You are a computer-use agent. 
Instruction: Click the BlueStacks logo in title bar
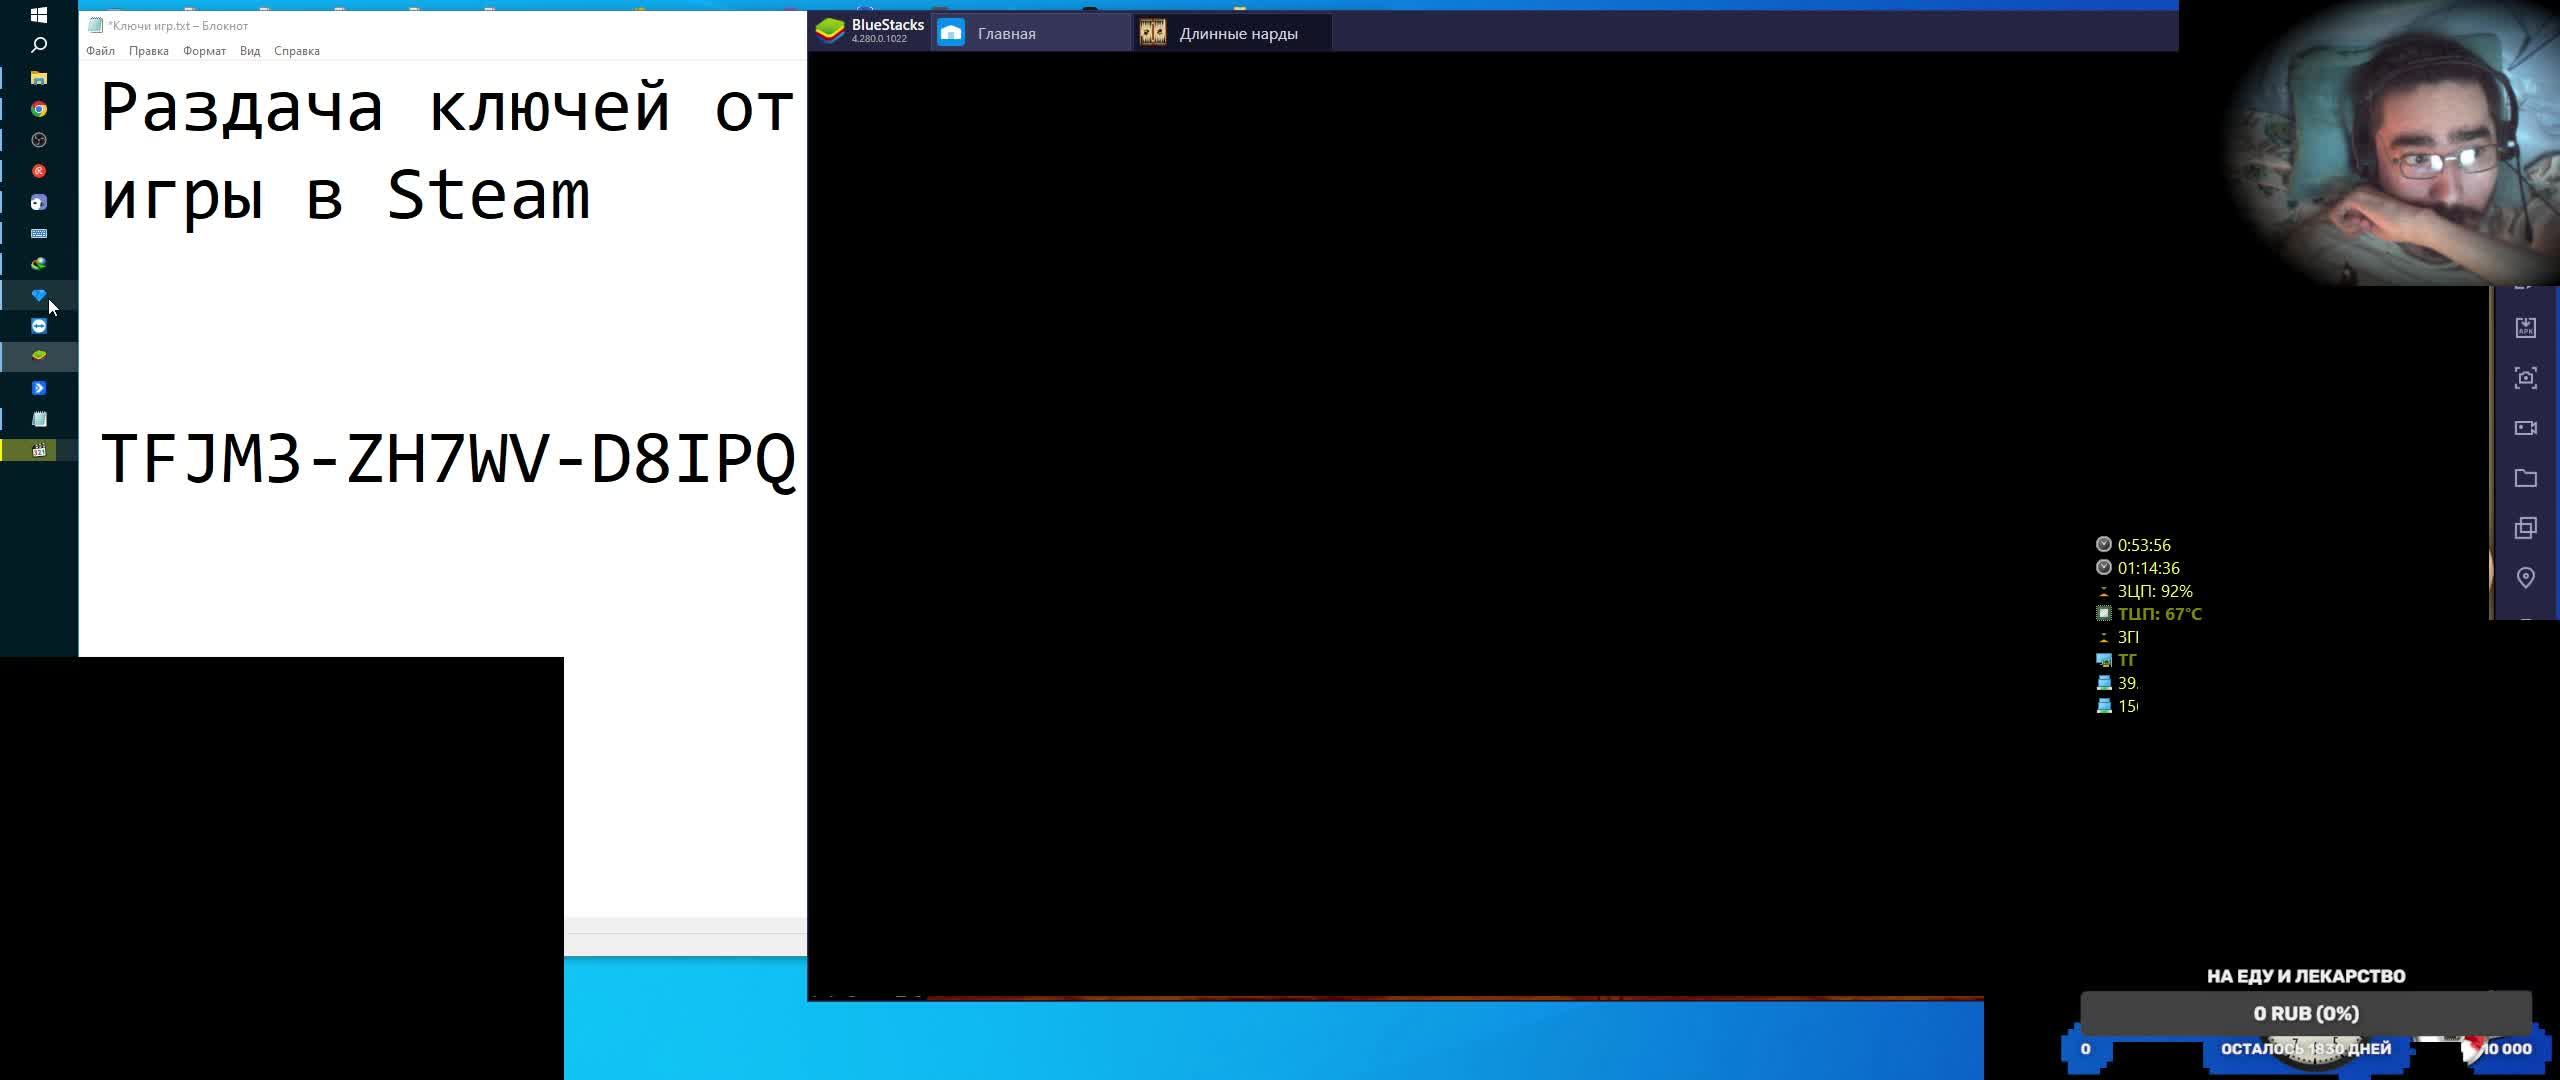tap(830, 32)
